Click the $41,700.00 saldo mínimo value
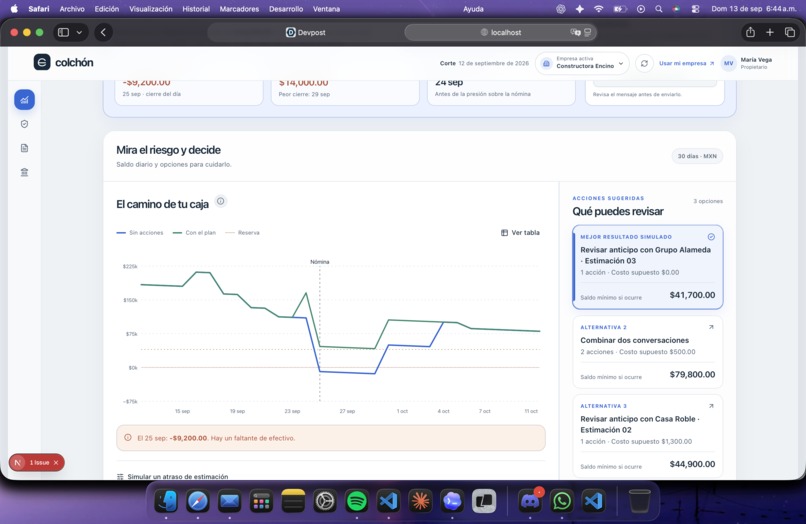806x524 pixels. (692, 295)
